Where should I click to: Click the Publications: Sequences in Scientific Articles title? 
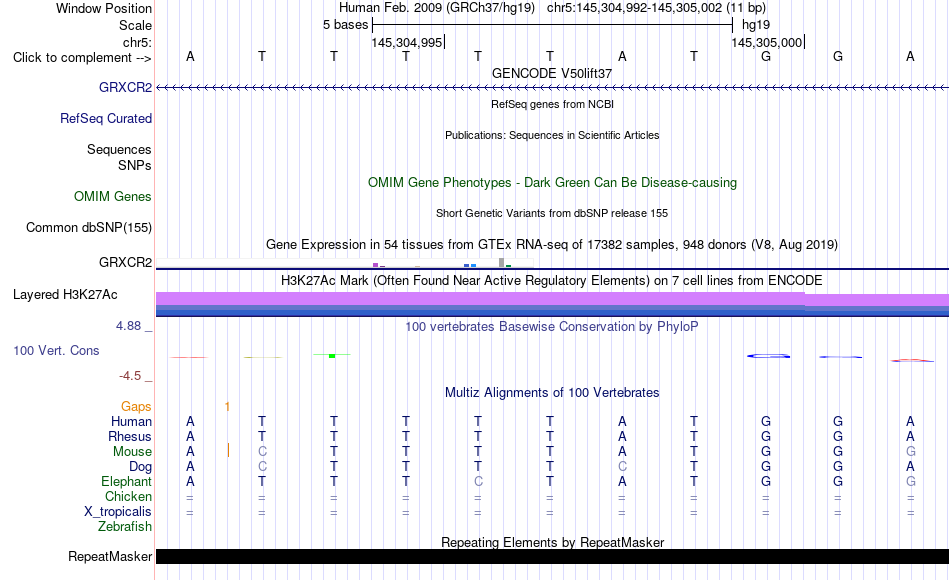click(552, 135)
